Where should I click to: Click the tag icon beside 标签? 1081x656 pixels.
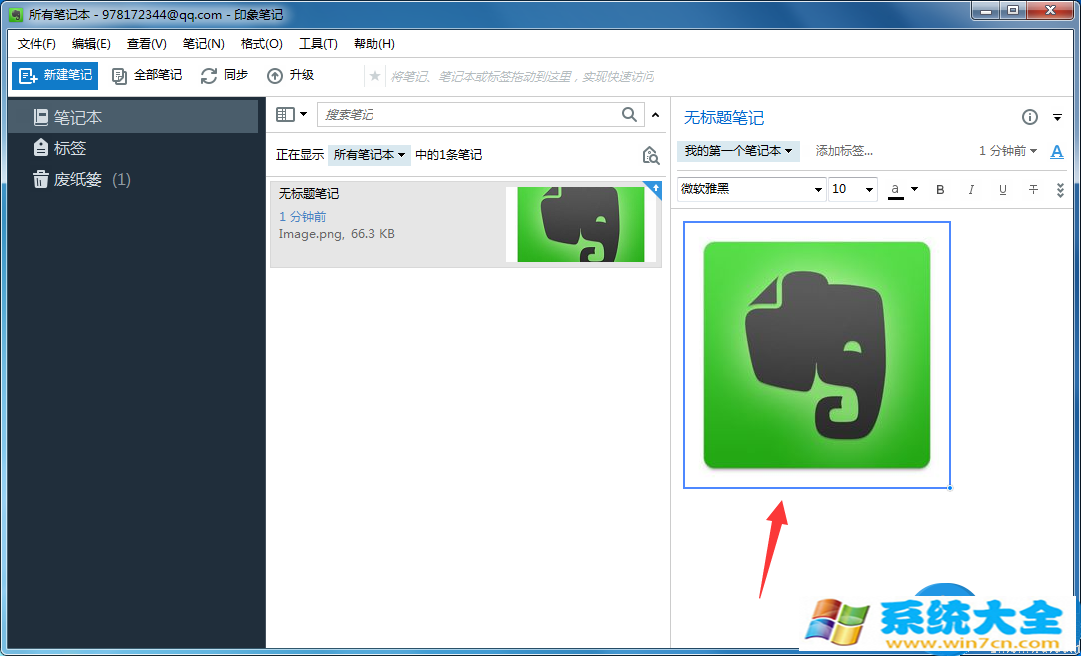41,147
